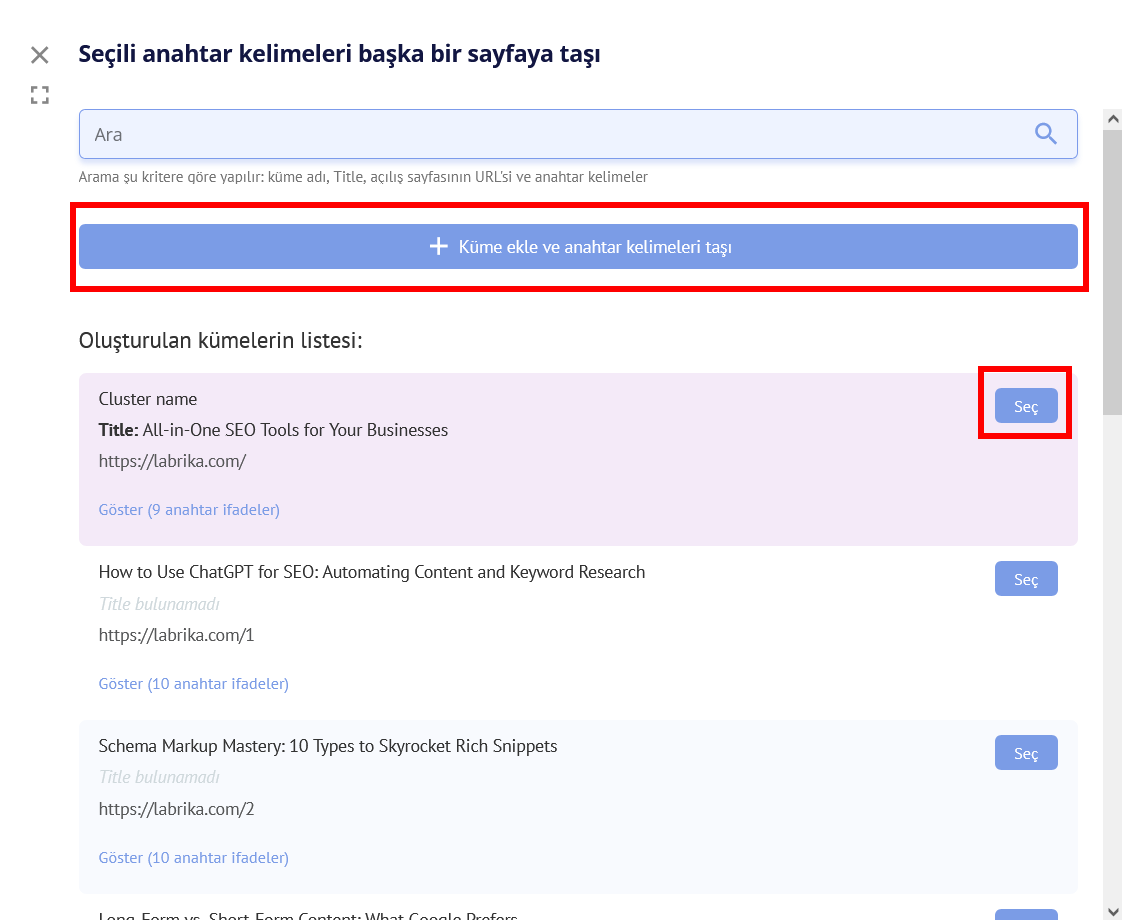Click the scrollbar up arrow
The image size is (1122, 920).
[1112, 118]
